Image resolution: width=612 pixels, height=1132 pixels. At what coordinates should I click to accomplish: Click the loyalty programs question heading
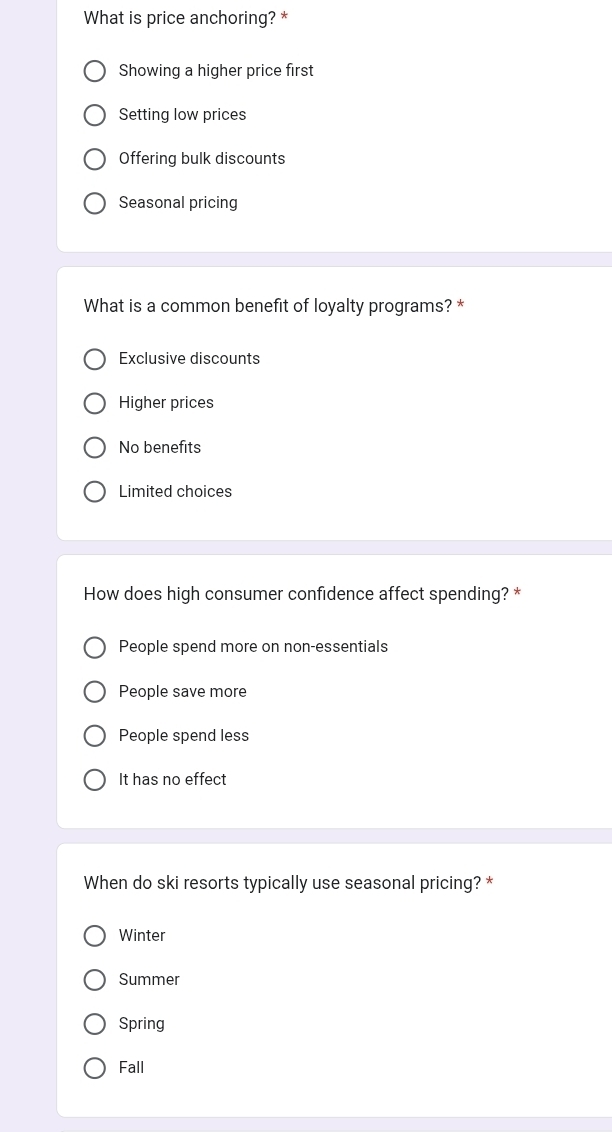(268, 306)
